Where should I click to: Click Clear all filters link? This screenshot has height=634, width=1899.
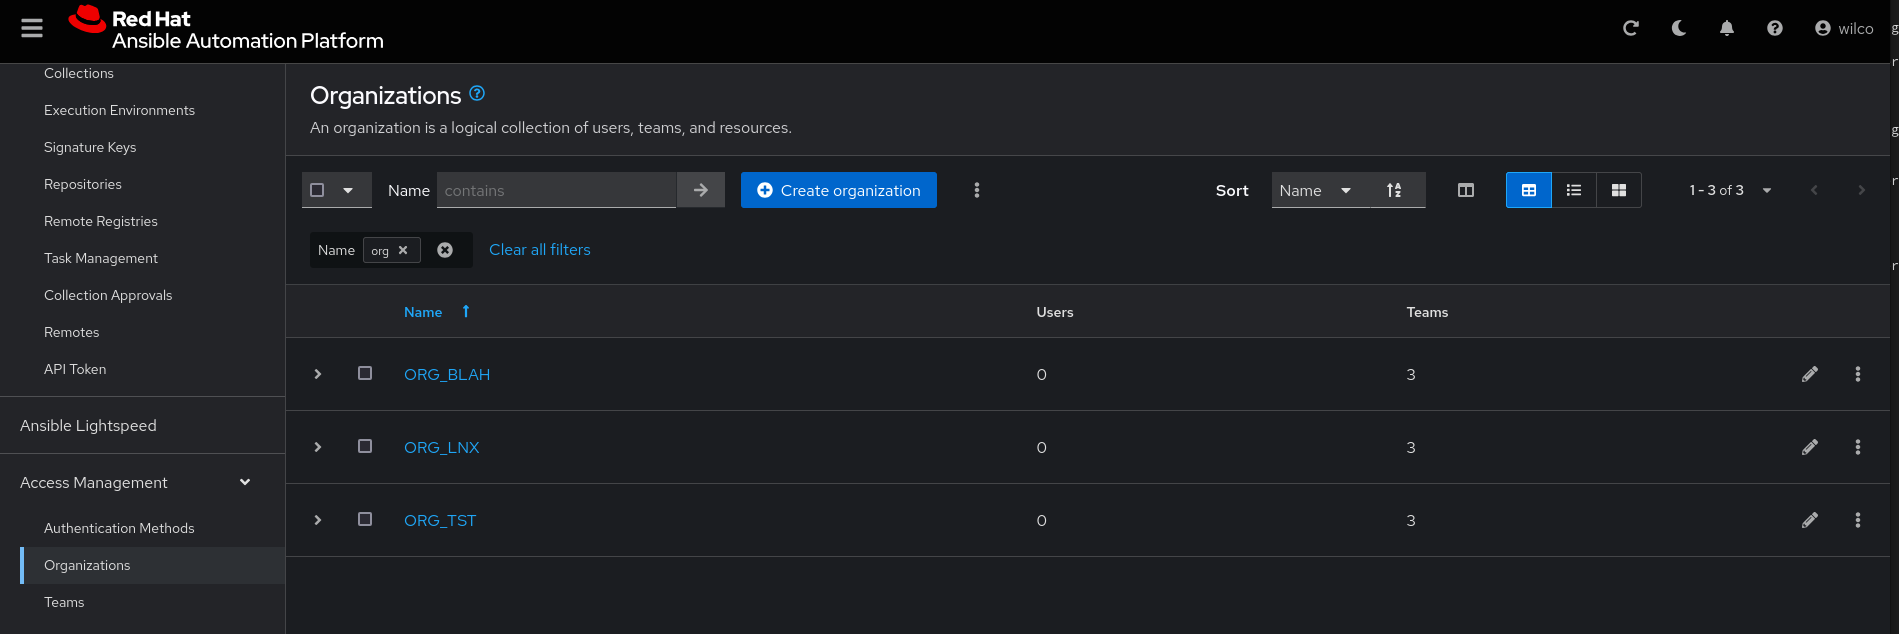pos(540,250)
